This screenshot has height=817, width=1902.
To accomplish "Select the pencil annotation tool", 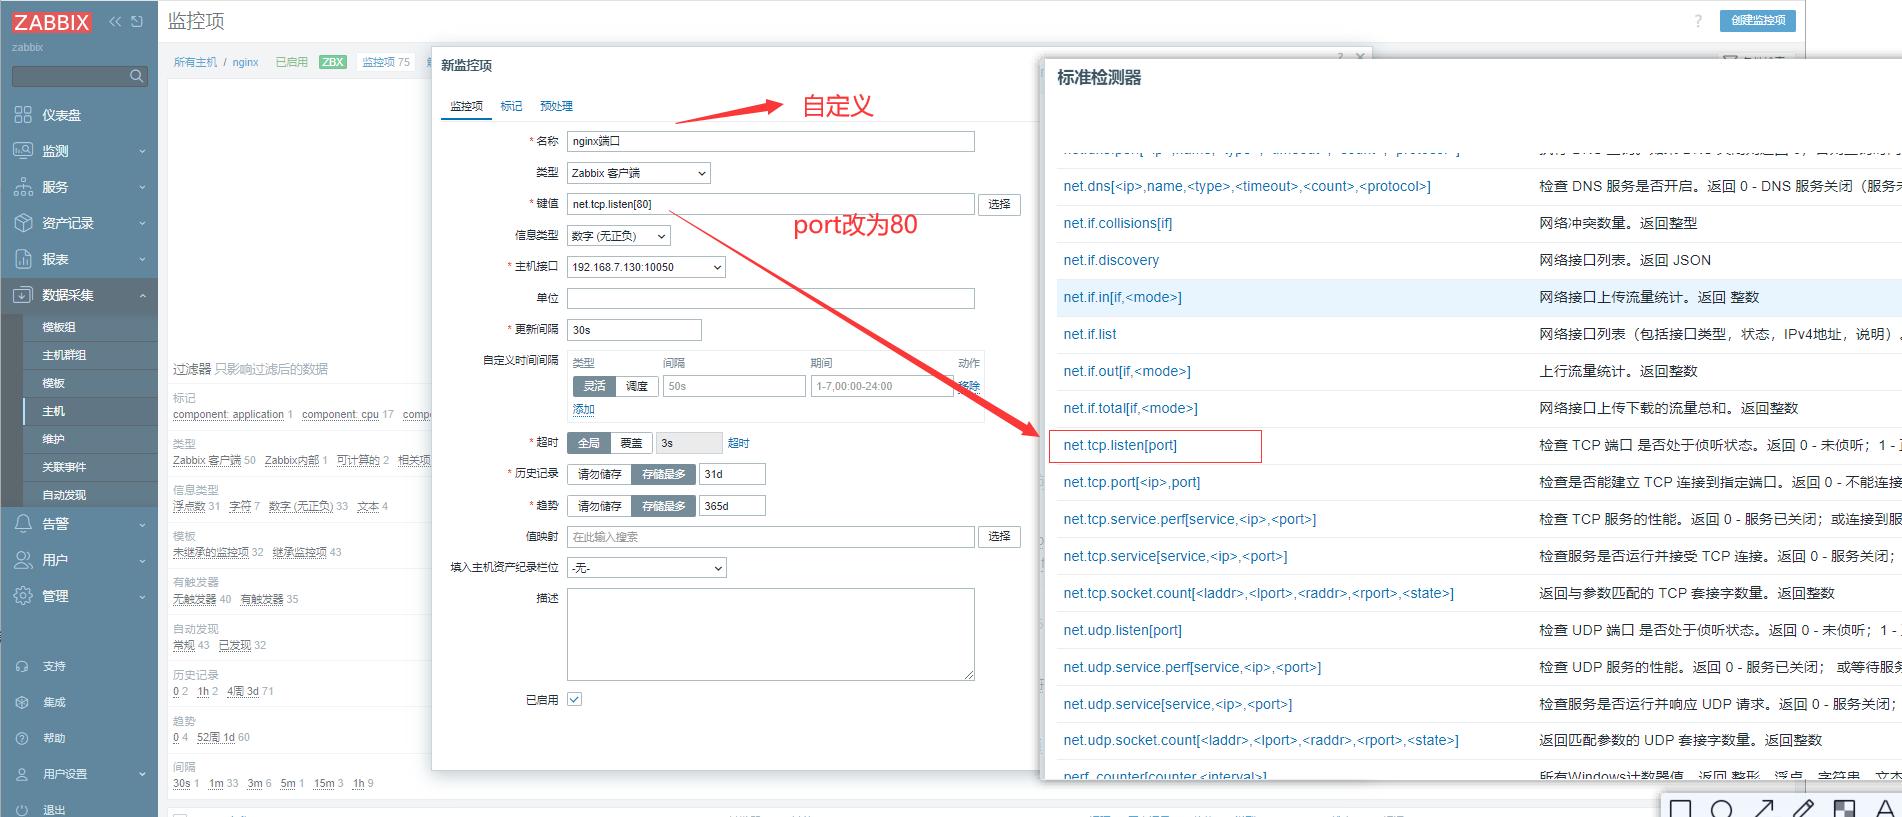I will [x=1803, y=808].
